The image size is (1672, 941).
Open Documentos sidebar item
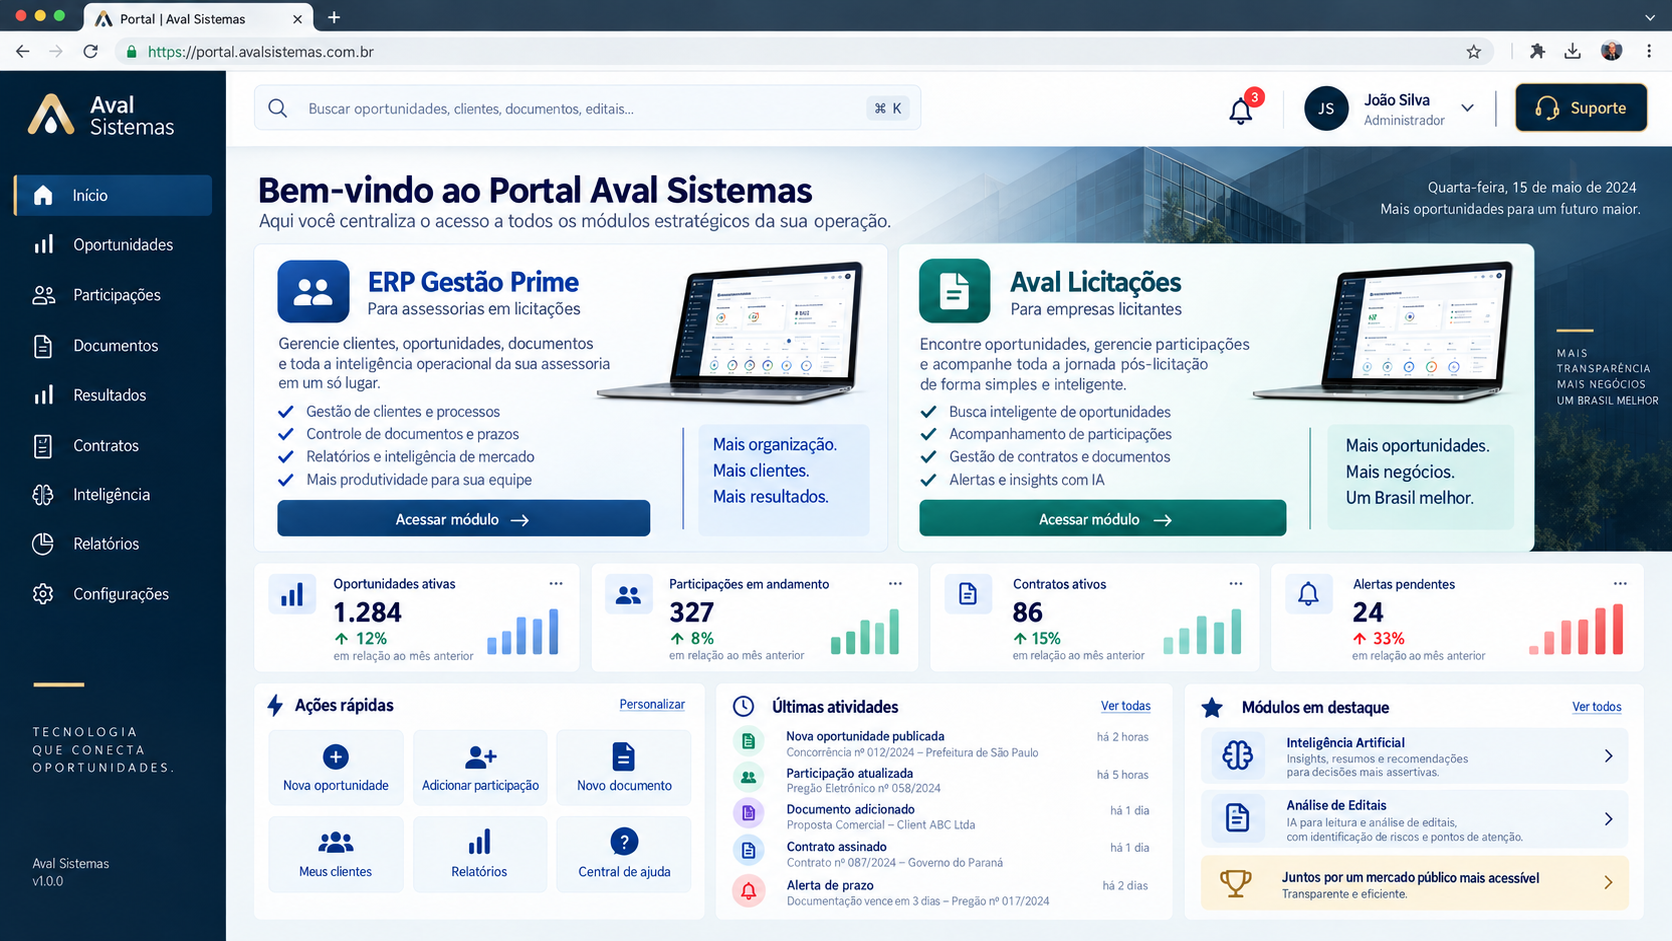click(x=113, y=346)
